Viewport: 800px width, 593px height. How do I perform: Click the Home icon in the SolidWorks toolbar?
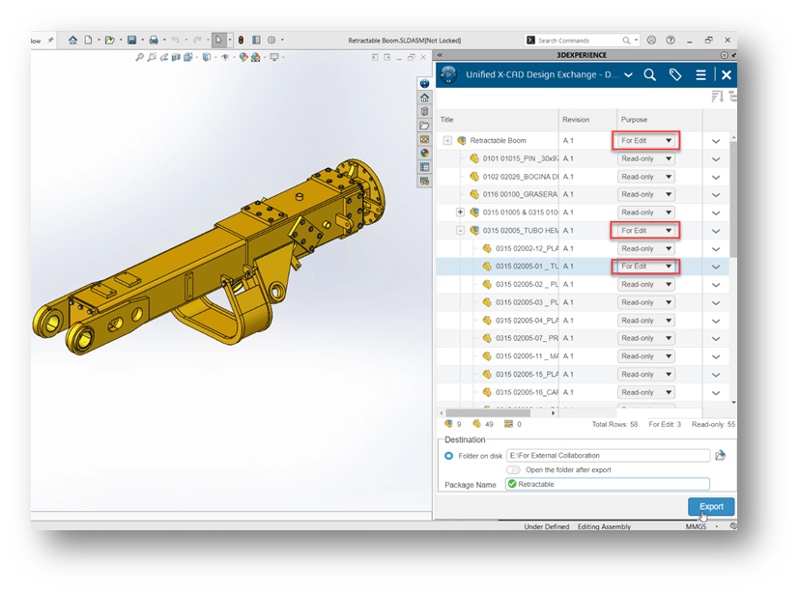(73, 40)
